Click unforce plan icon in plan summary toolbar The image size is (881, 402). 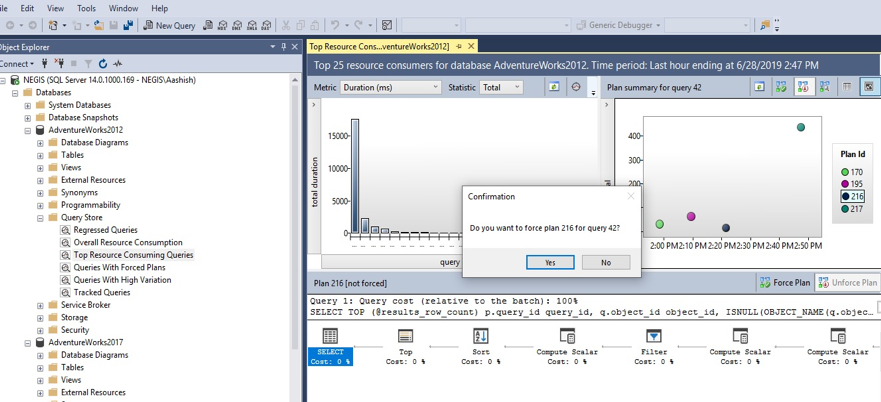click(803, 87)
